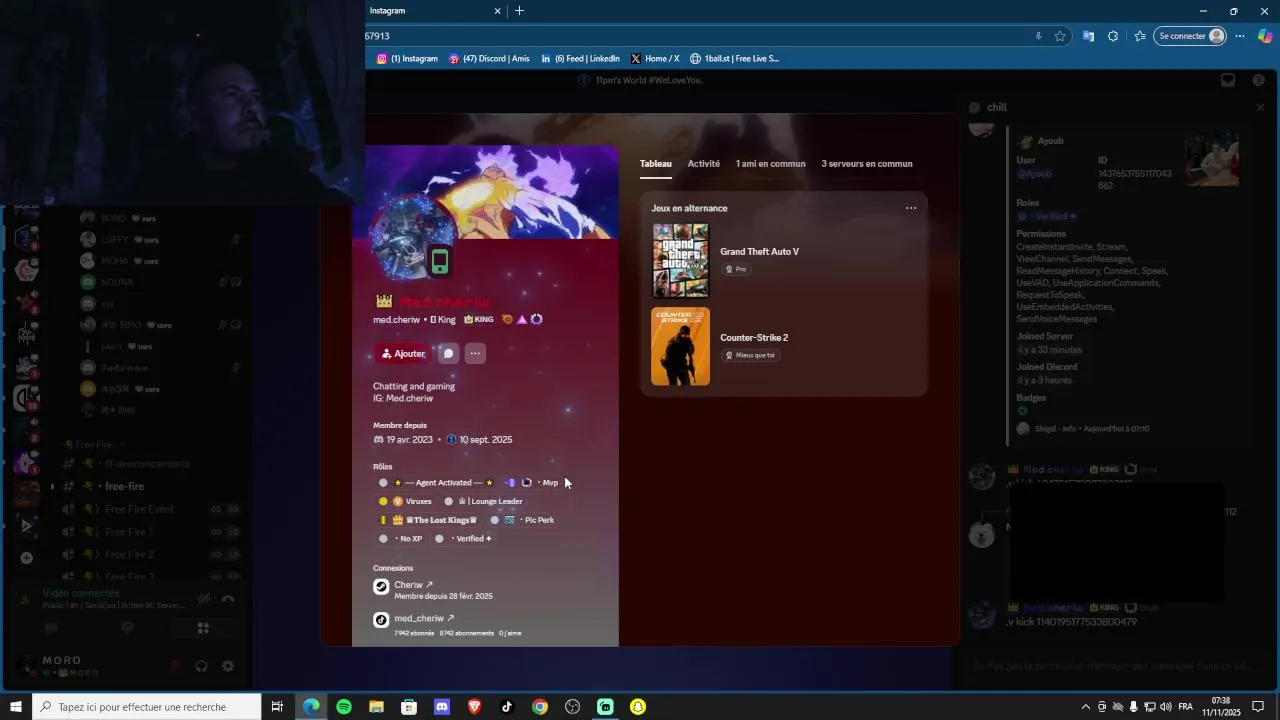Select the Viruses role chip
The width and height of the screenshot is (1280, 720).
pyautogui.click(x=405, y=502)
